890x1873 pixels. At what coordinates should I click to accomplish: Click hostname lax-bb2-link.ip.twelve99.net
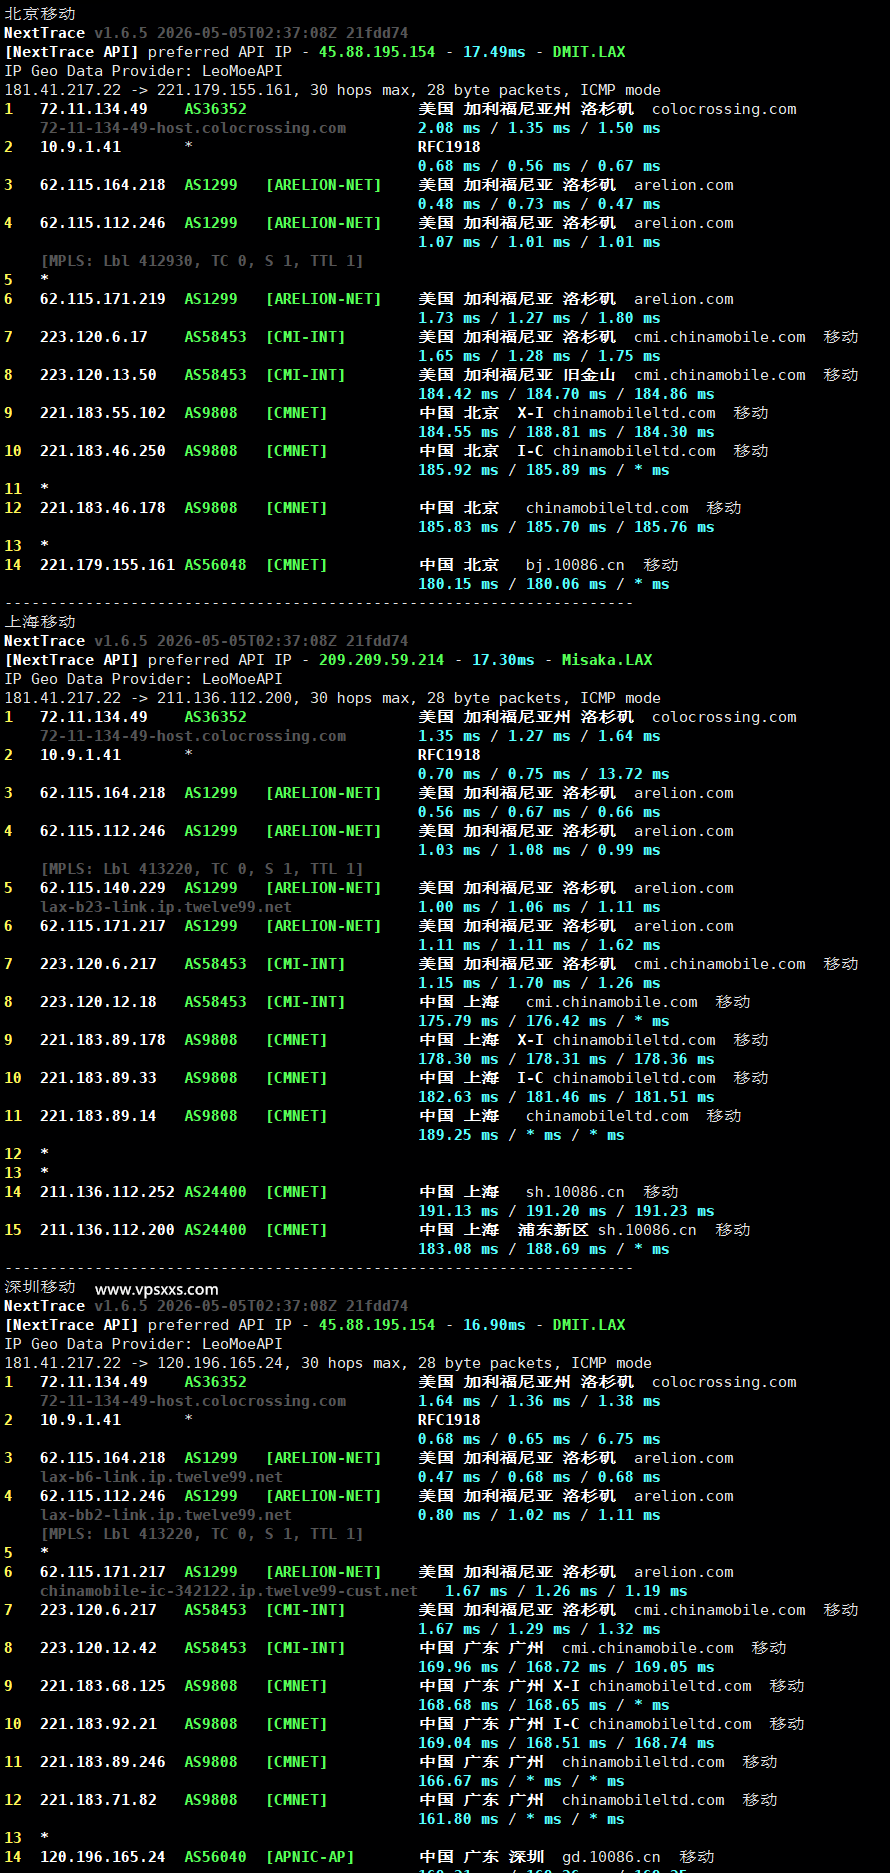coord(166,1515)
